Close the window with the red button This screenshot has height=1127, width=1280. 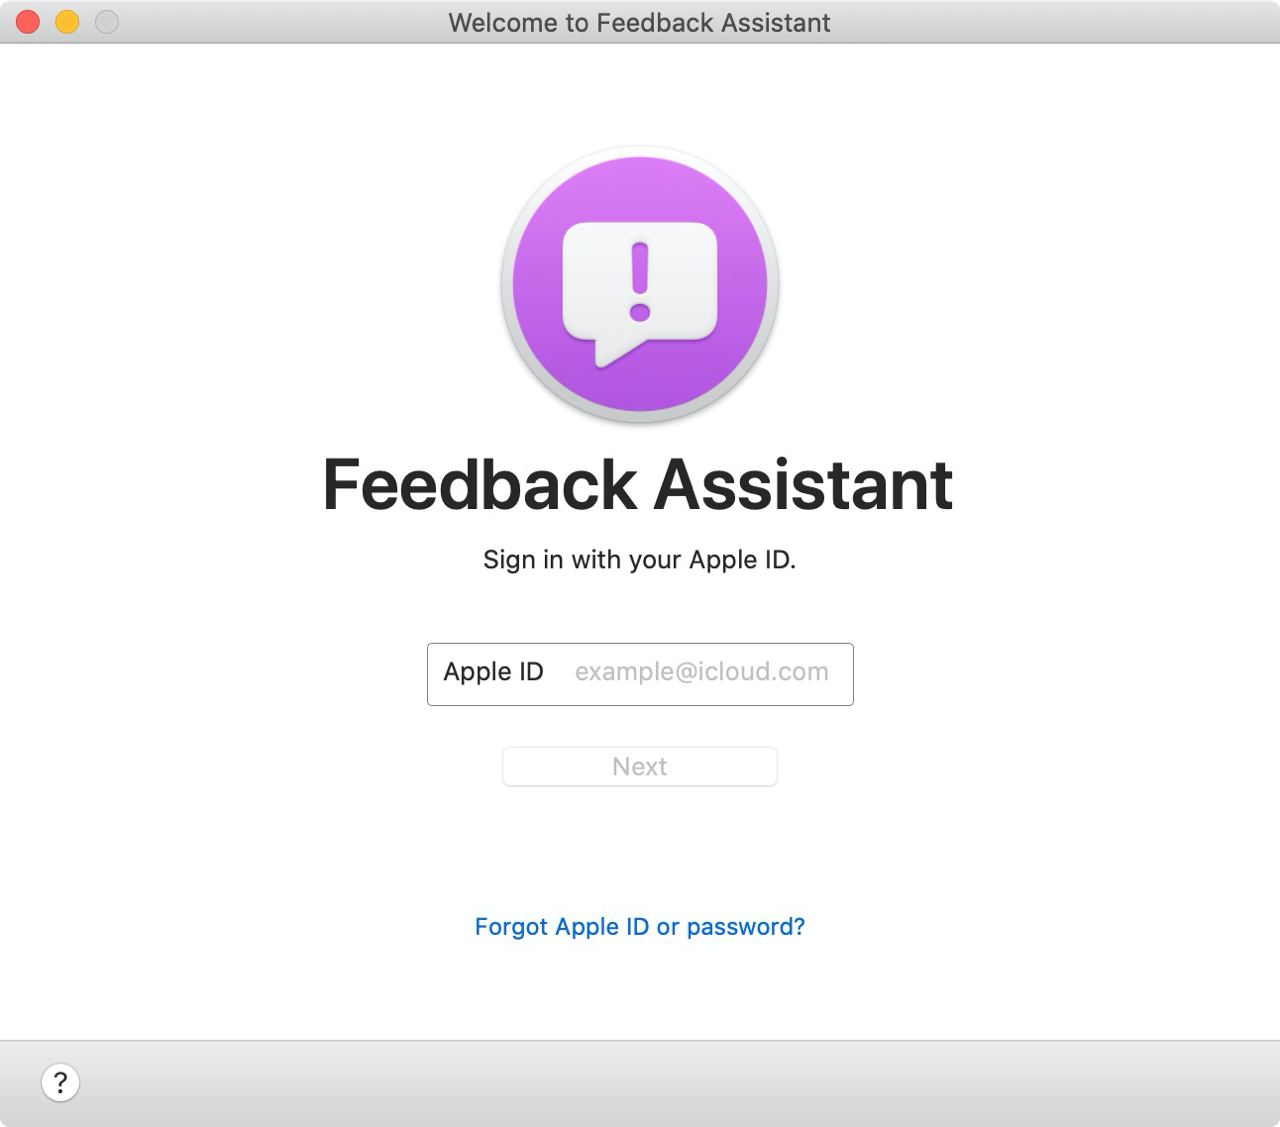(x=28, y=22)
